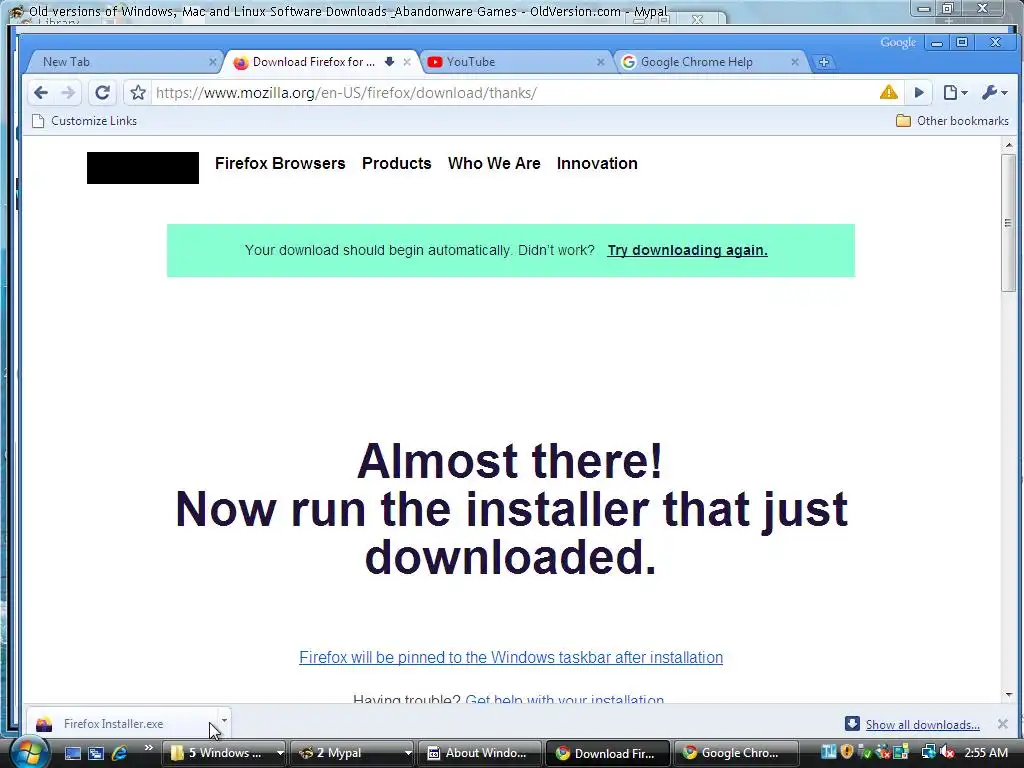The width and height of the screenshot is (1024, 768).
Task: Select the Download Firefox tab
Action: click(x=313, y=62)
